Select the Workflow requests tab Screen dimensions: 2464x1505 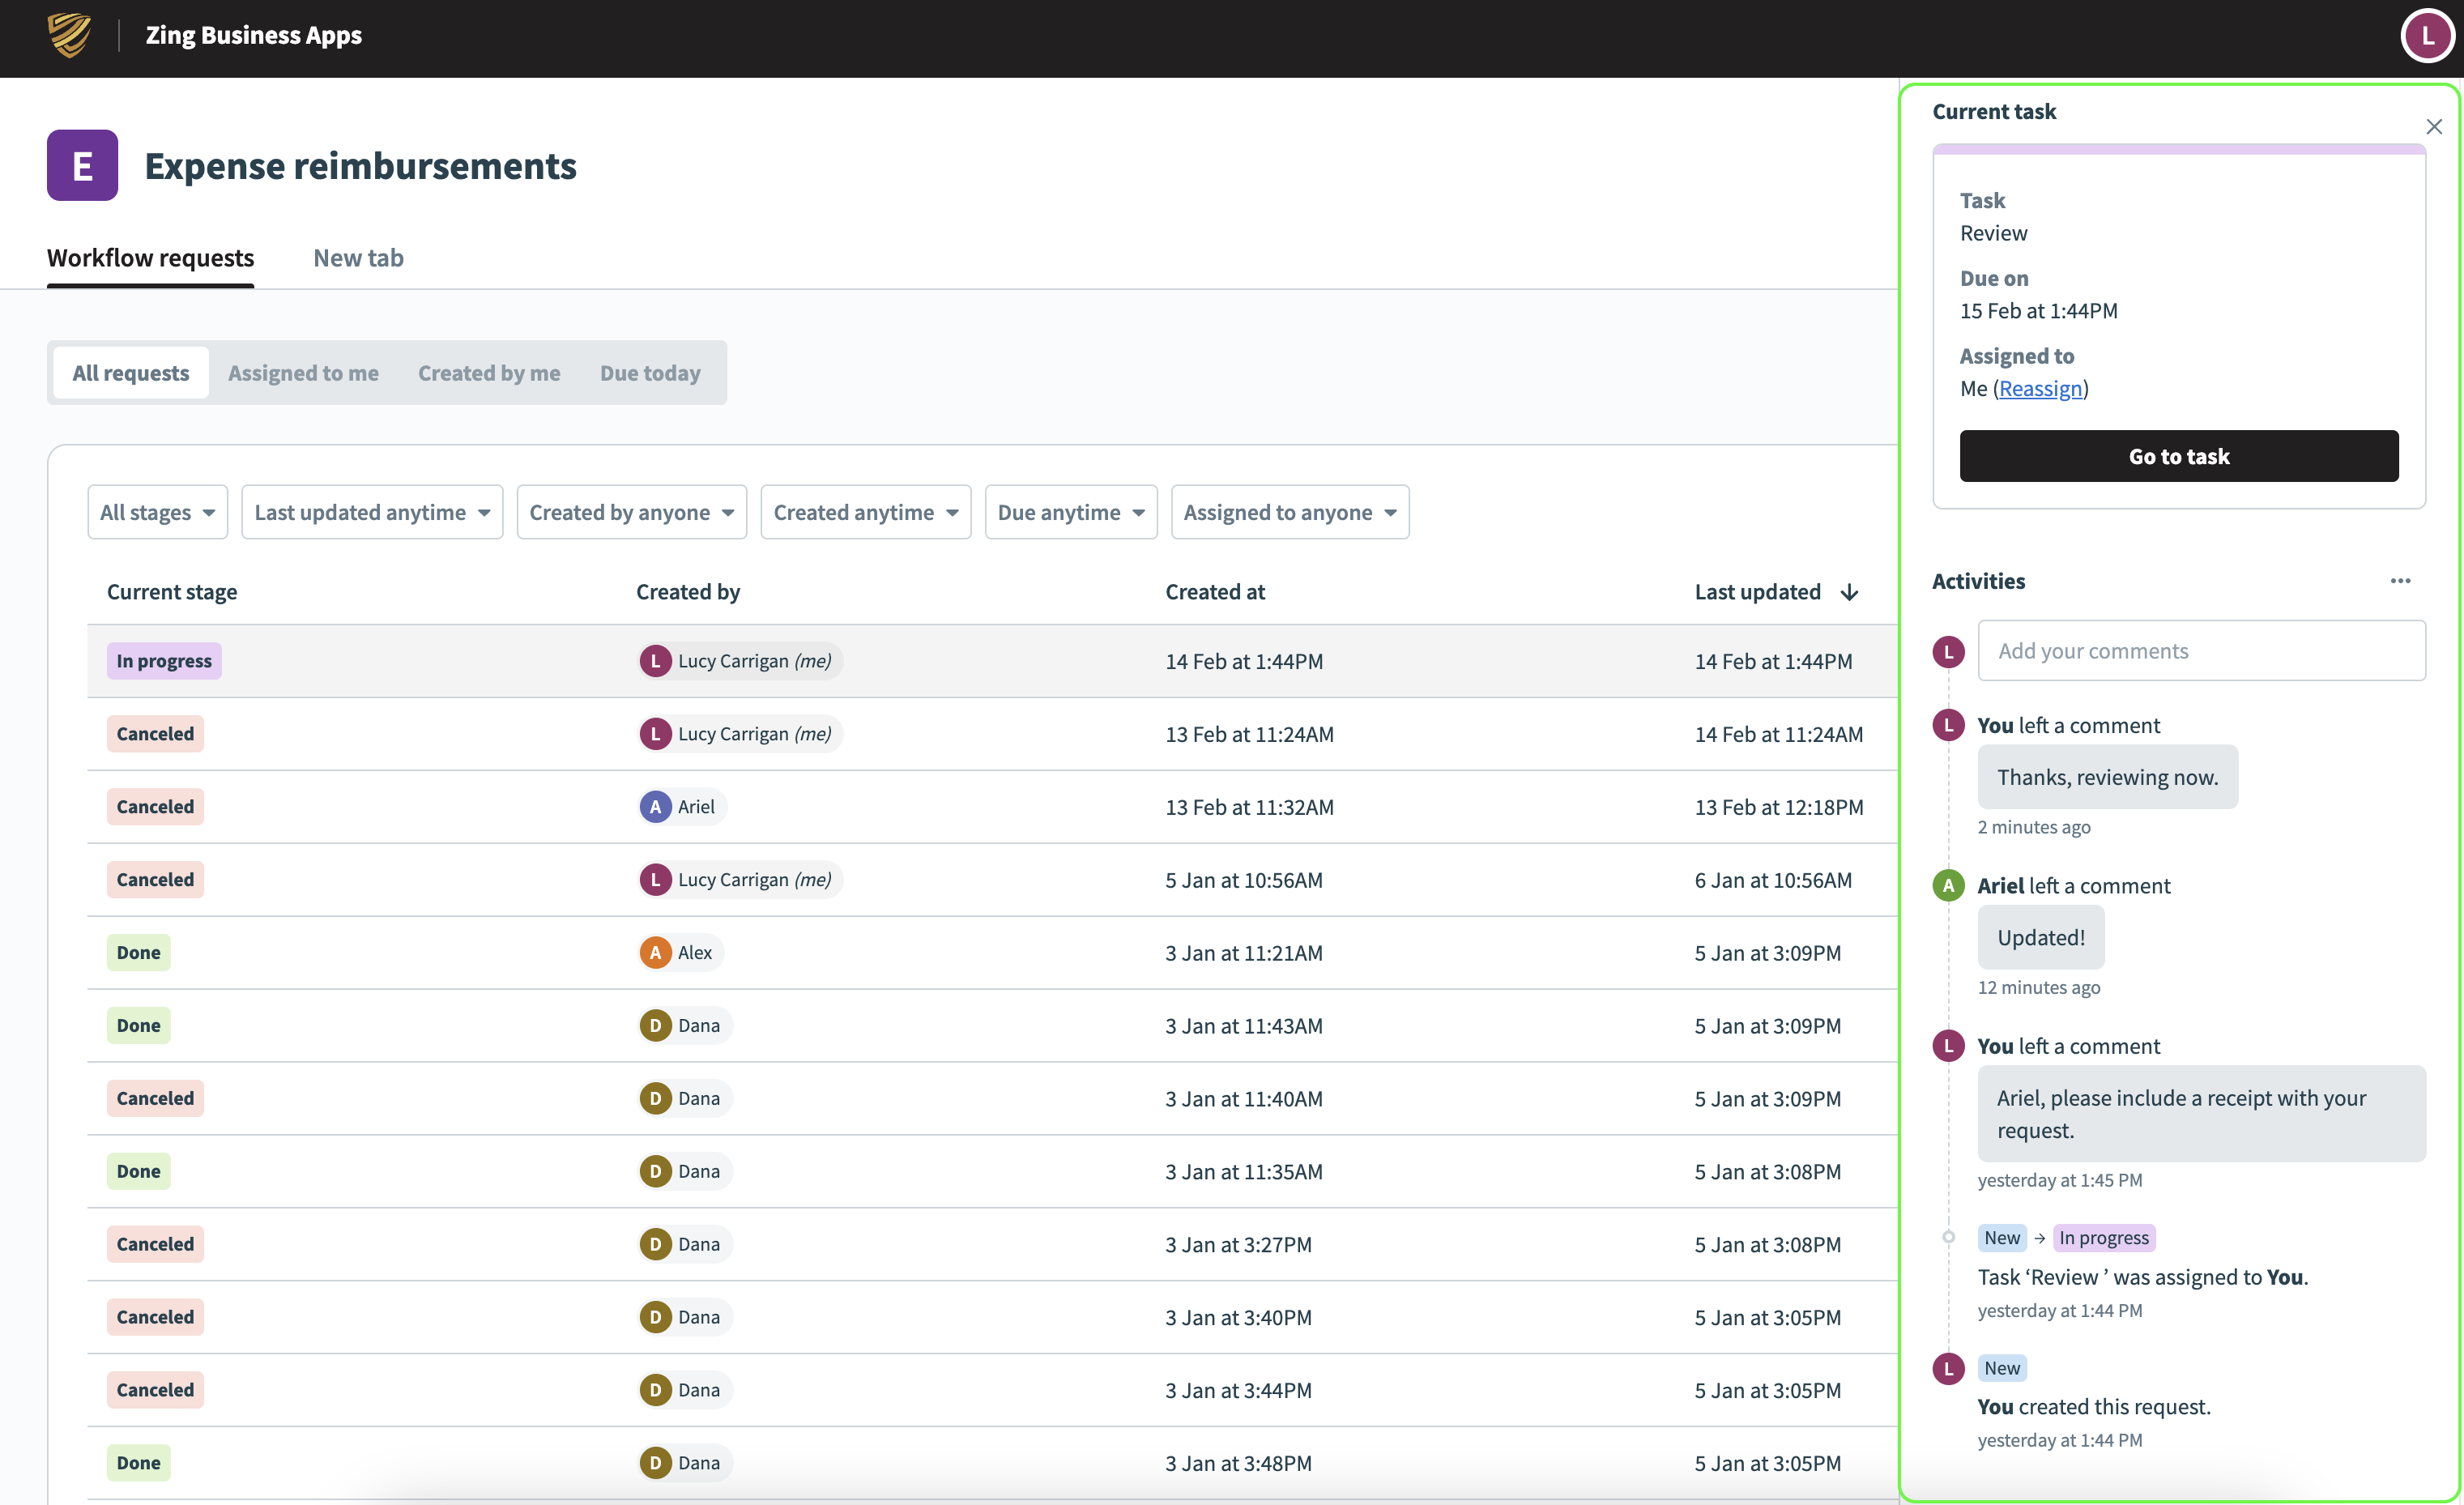pos(150,258)
